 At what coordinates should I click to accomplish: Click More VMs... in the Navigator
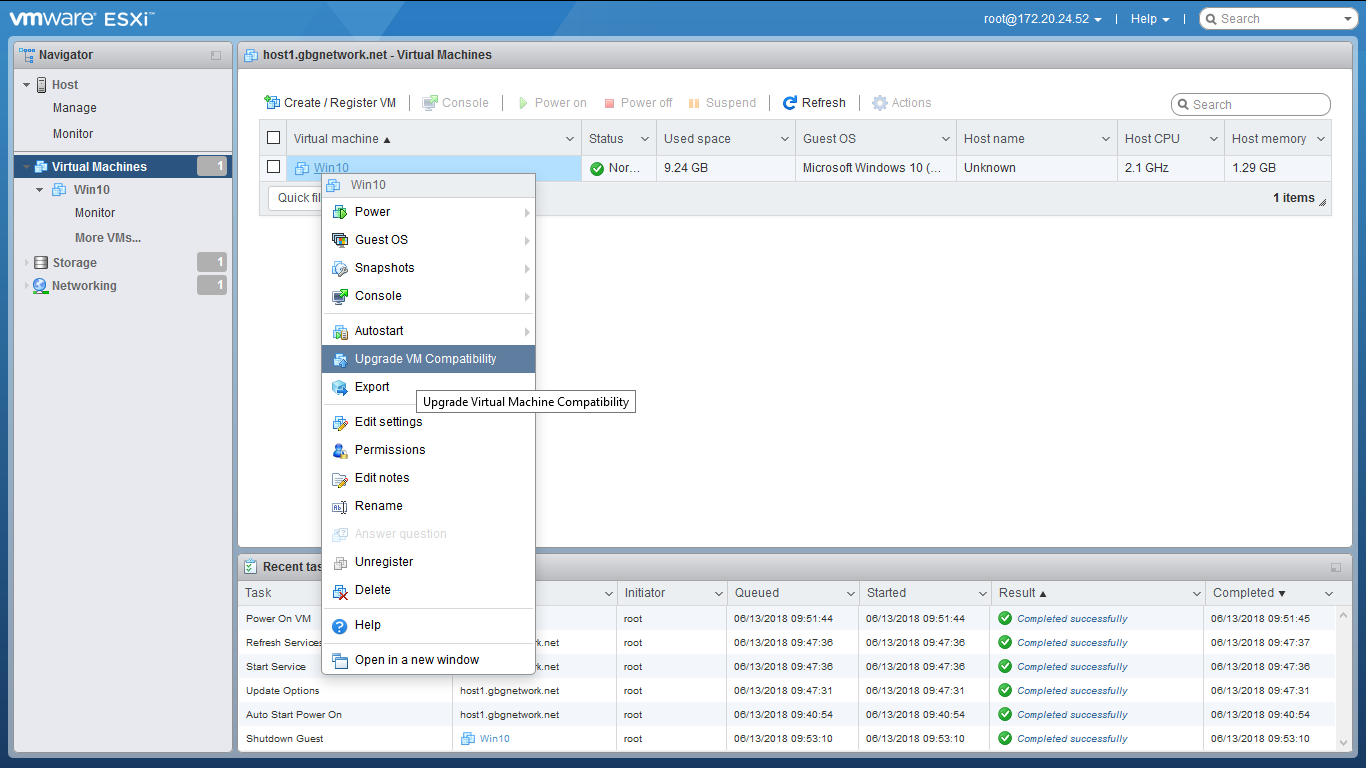coord(107,238)
